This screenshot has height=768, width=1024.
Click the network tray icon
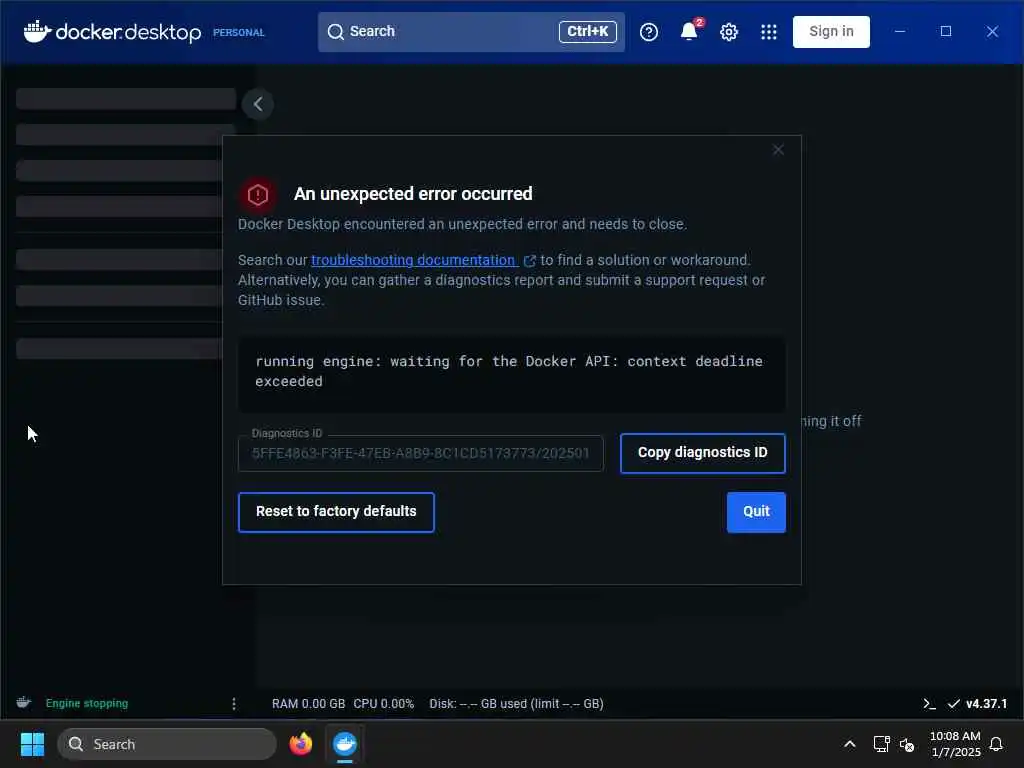tap(882, 744)
